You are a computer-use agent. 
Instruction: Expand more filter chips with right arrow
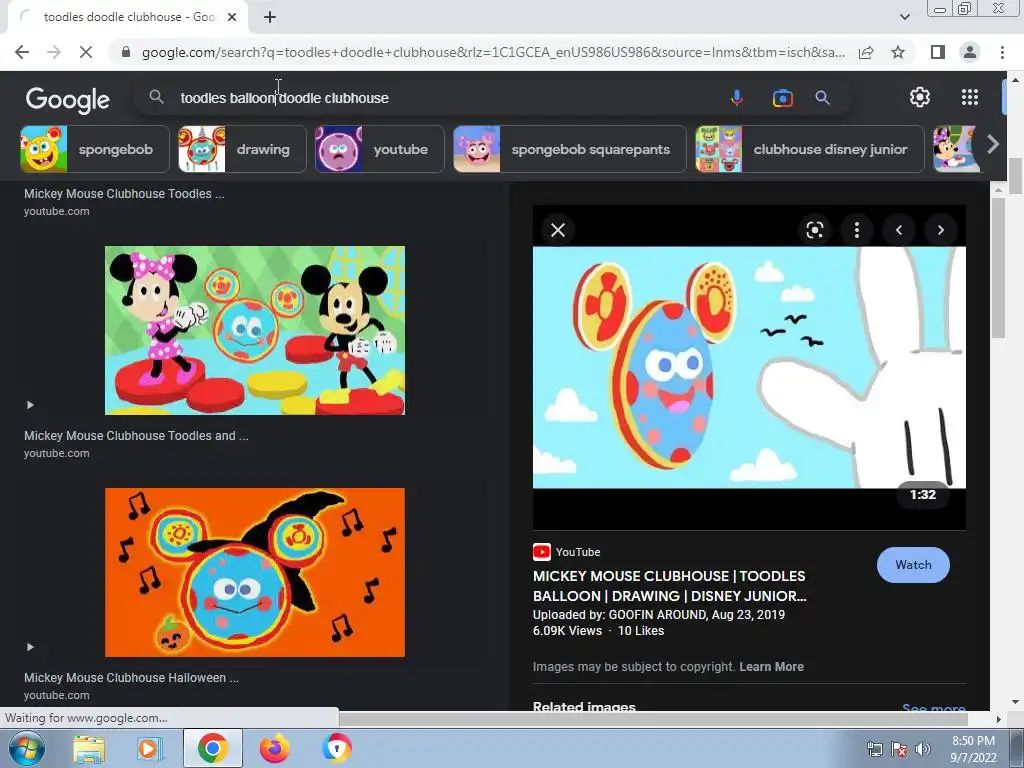993,144
